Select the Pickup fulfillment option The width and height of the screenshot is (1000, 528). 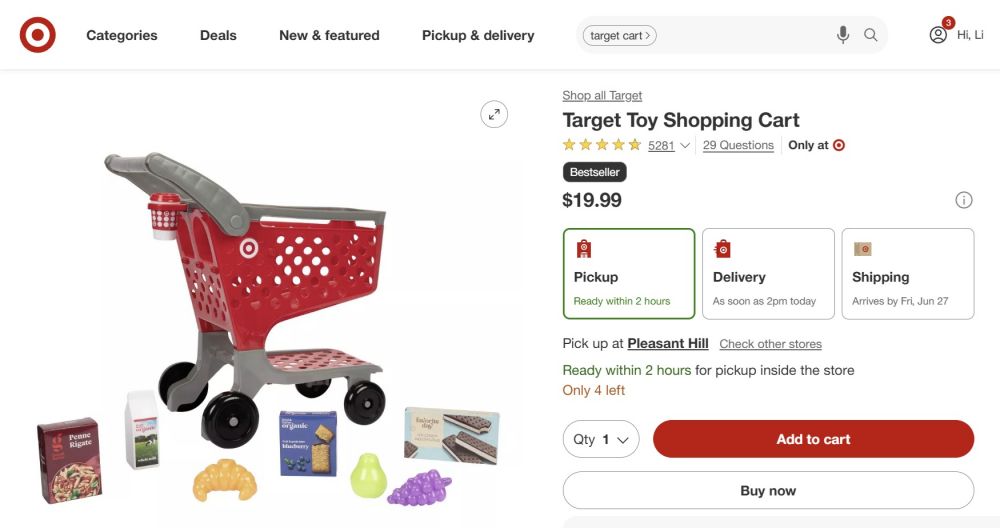(x=629, y=274)
